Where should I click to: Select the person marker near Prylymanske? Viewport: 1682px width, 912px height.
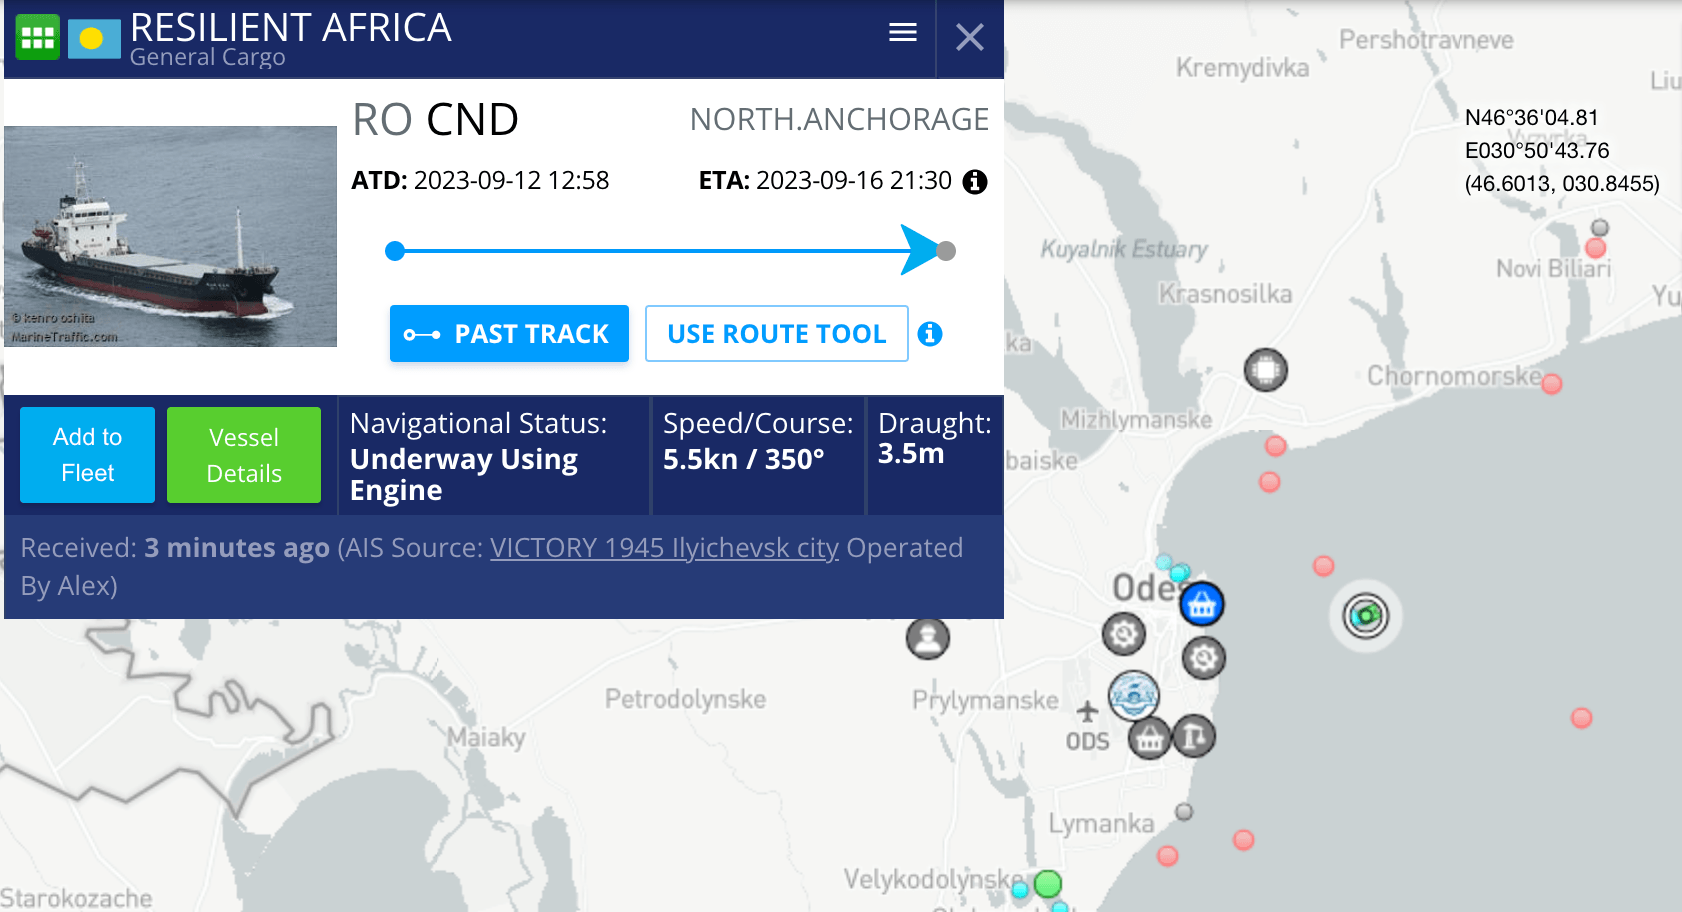pos(928,638)
